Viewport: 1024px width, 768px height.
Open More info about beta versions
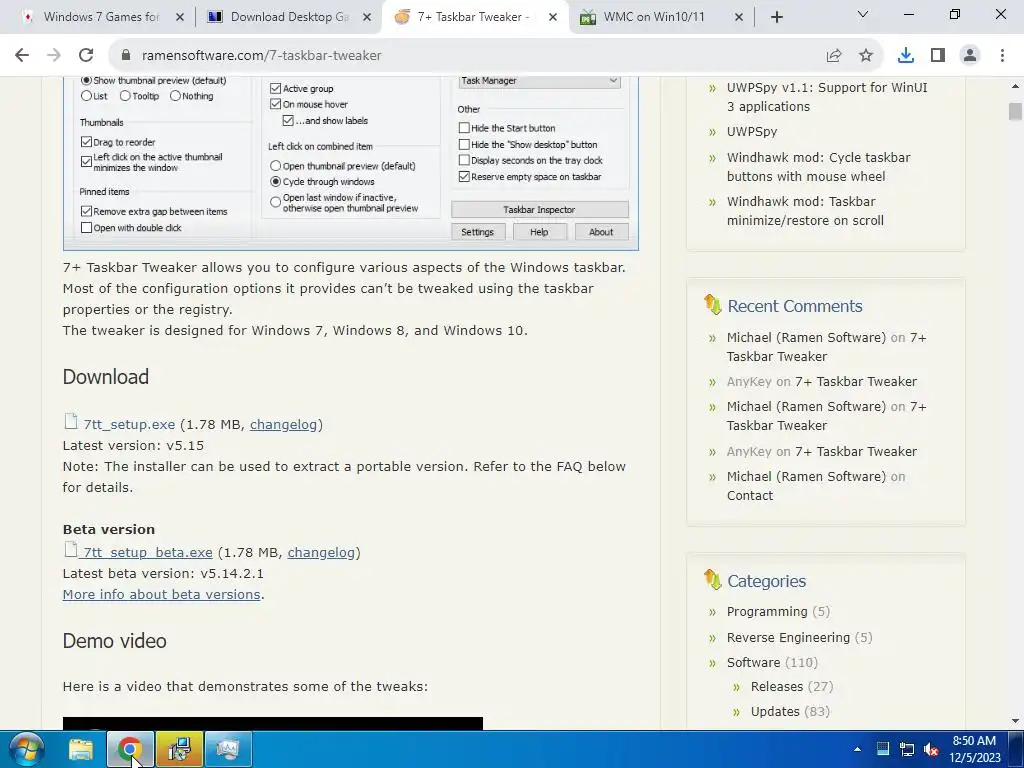161,594
